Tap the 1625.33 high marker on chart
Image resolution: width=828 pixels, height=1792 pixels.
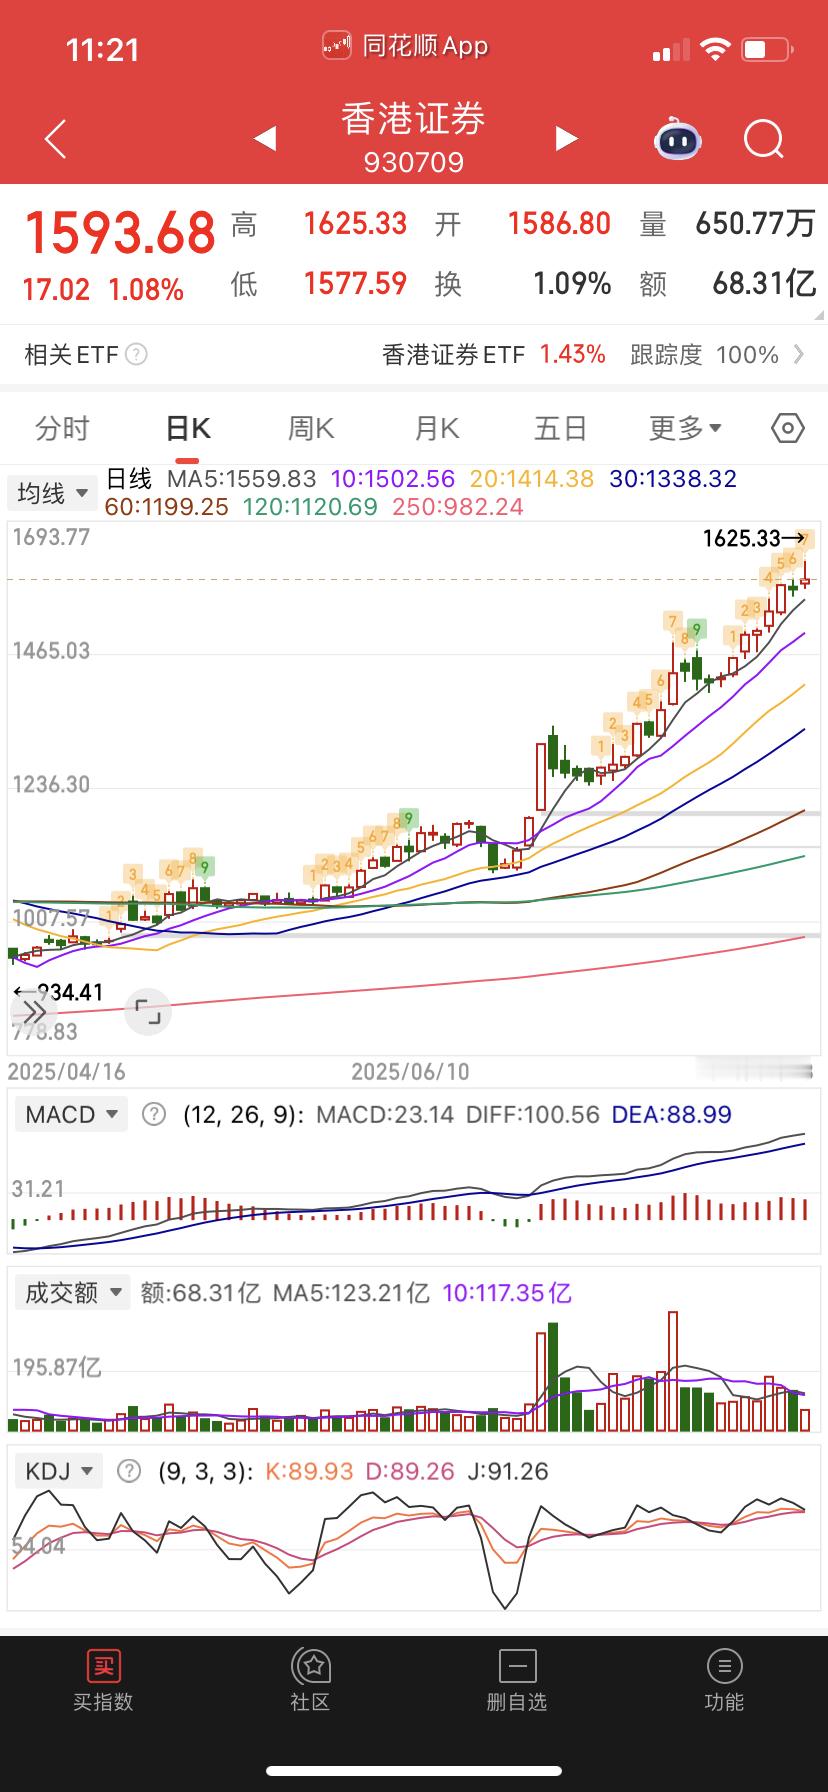(754, 539)
